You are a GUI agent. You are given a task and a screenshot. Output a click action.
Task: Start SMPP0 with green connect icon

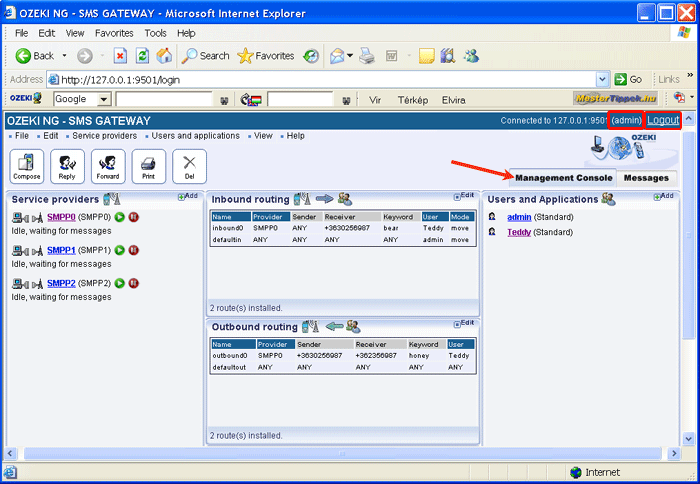(x=119, y=217)
